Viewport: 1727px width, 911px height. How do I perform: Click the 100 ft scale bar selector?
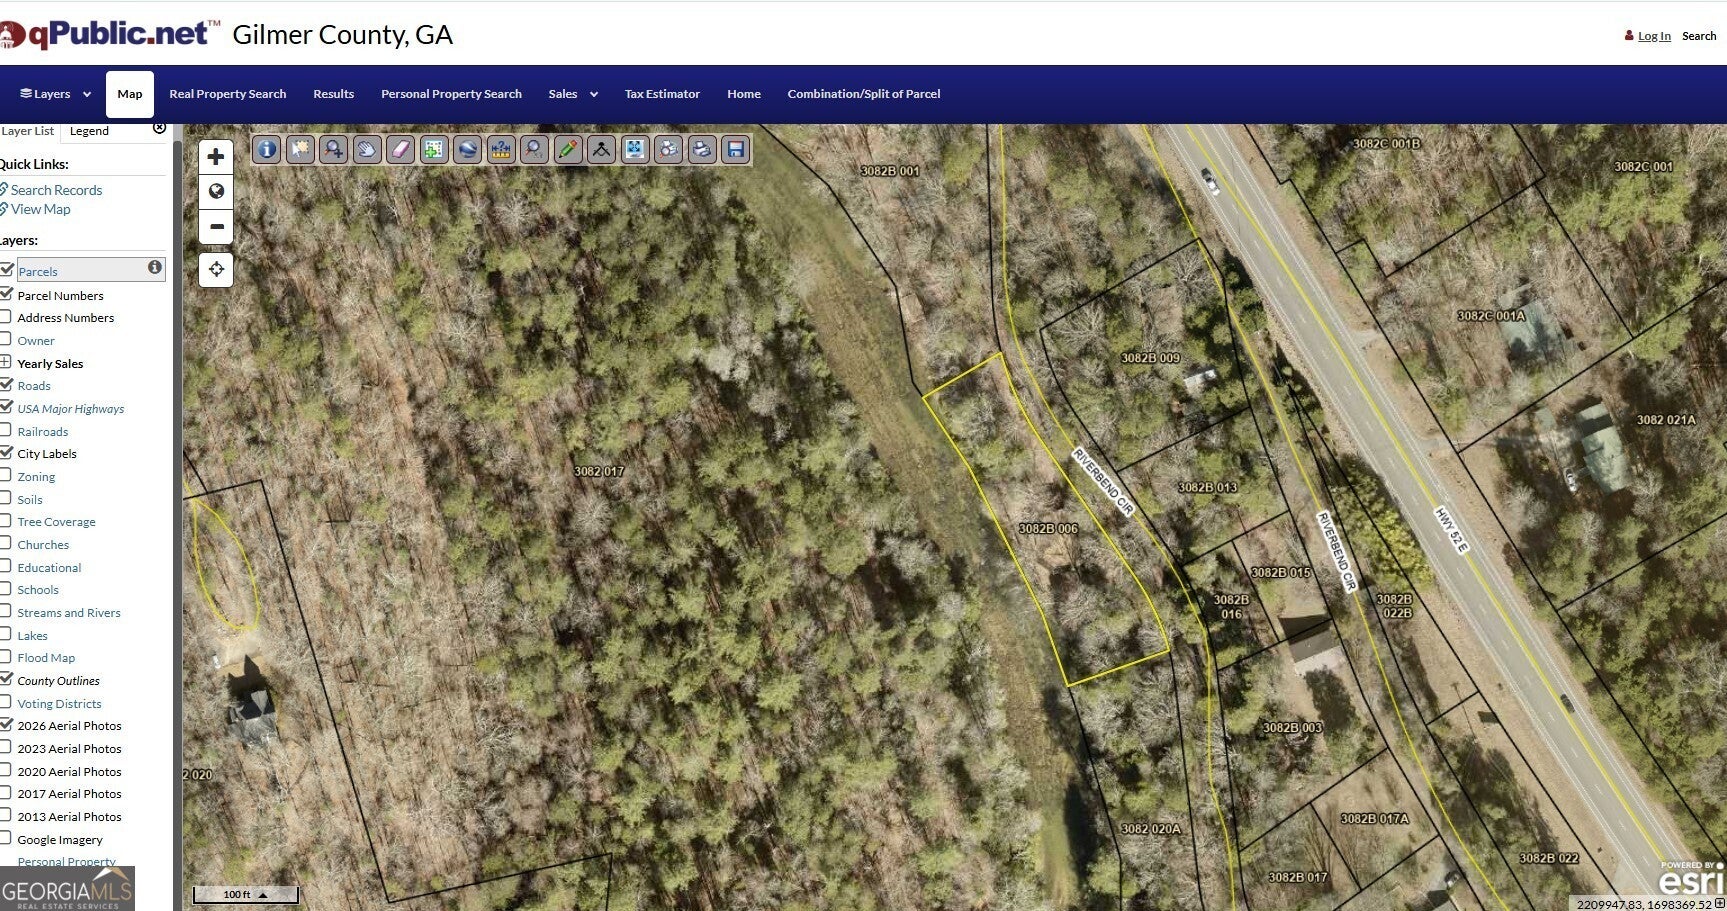tap(245, 894)
